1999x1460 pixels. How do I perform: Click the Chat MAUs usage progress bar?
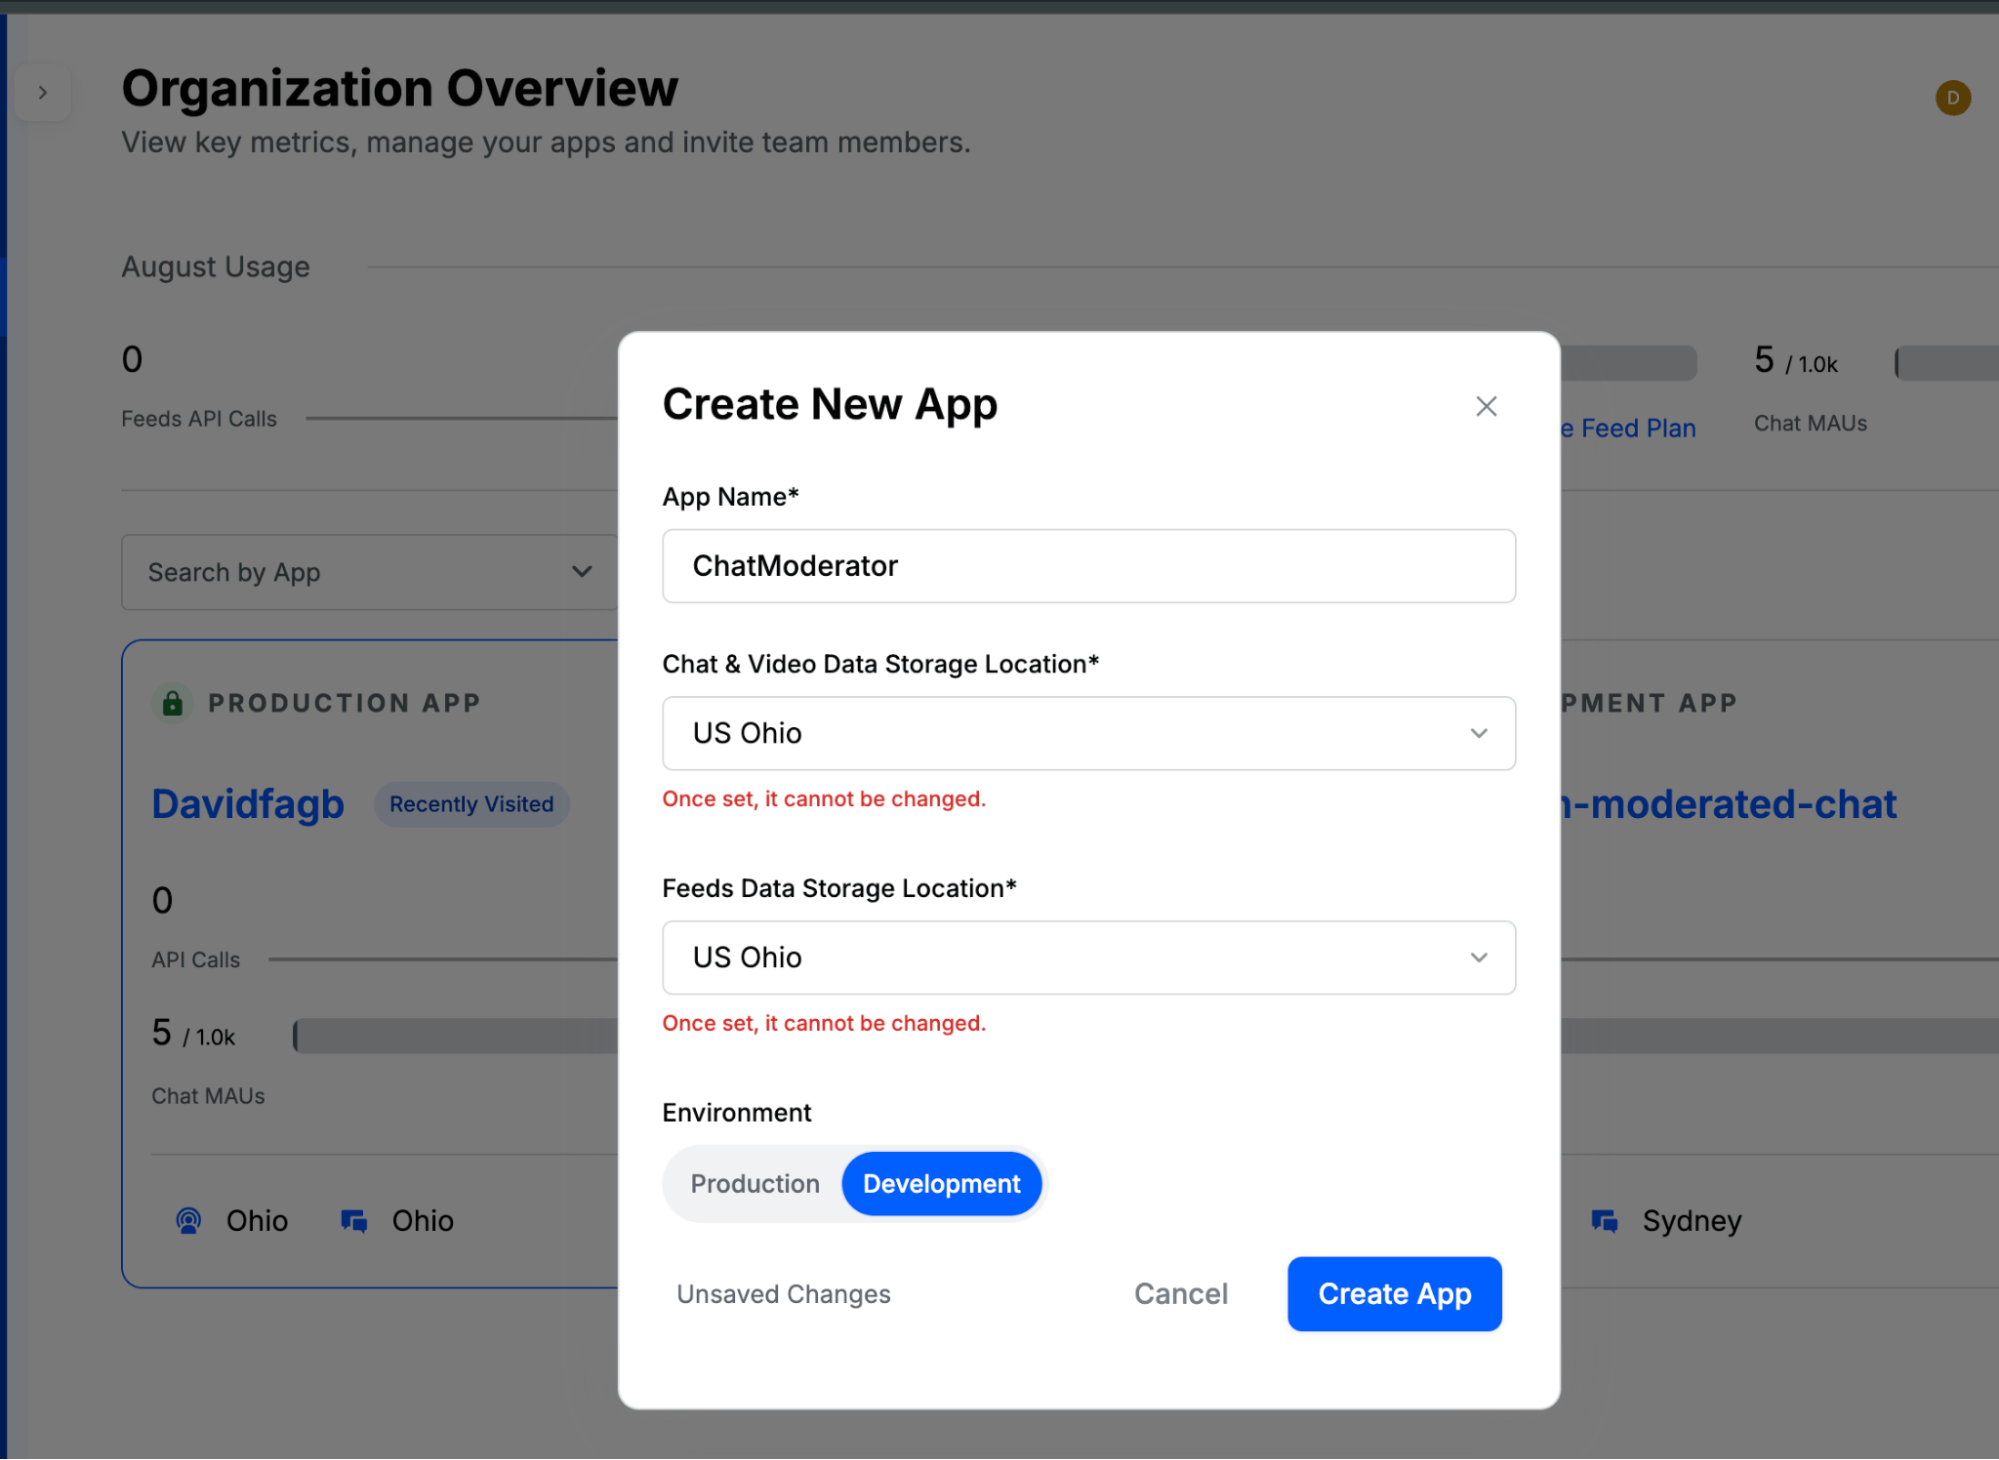point(1945,363)
